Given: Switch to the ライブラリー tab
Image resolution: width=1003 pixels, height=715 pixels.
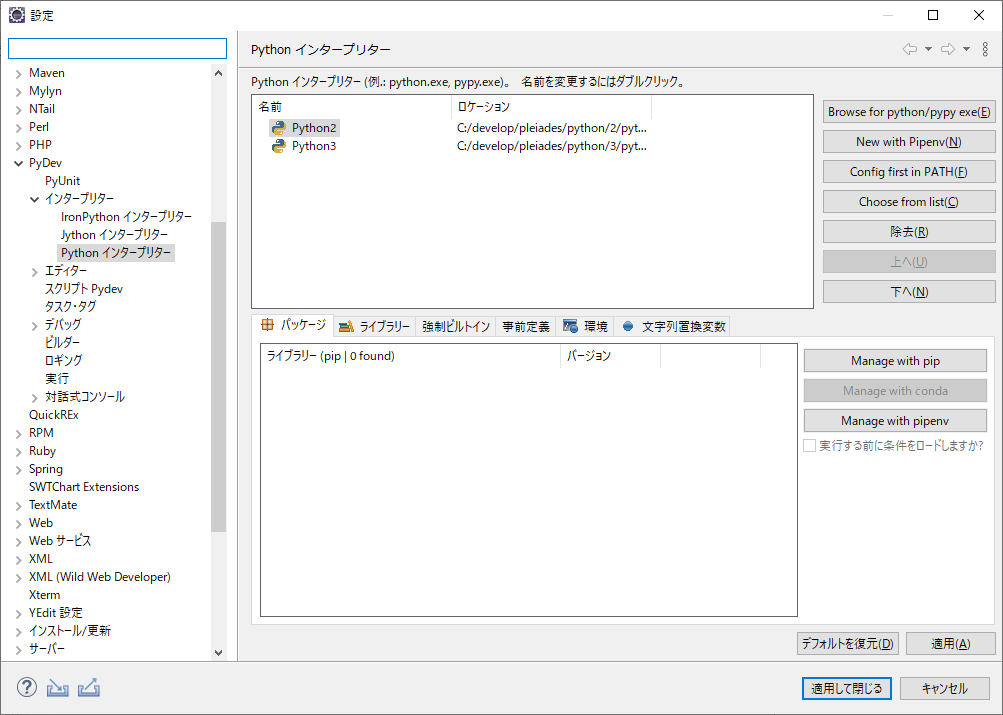Looking at the screenshot, I should click(375, 326).
